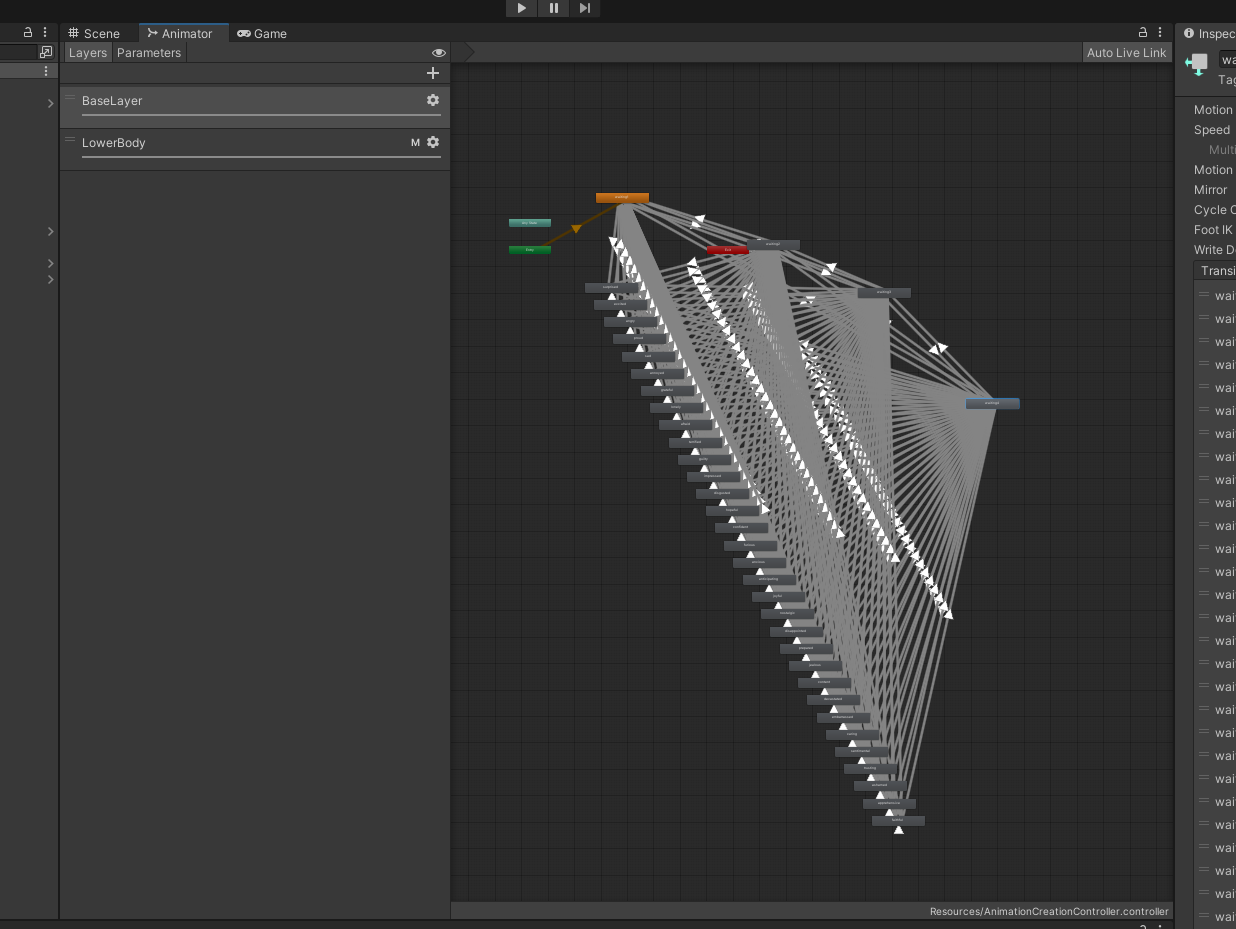Switch to the Scene tab

pyautogui.click(x=94, y=33)
